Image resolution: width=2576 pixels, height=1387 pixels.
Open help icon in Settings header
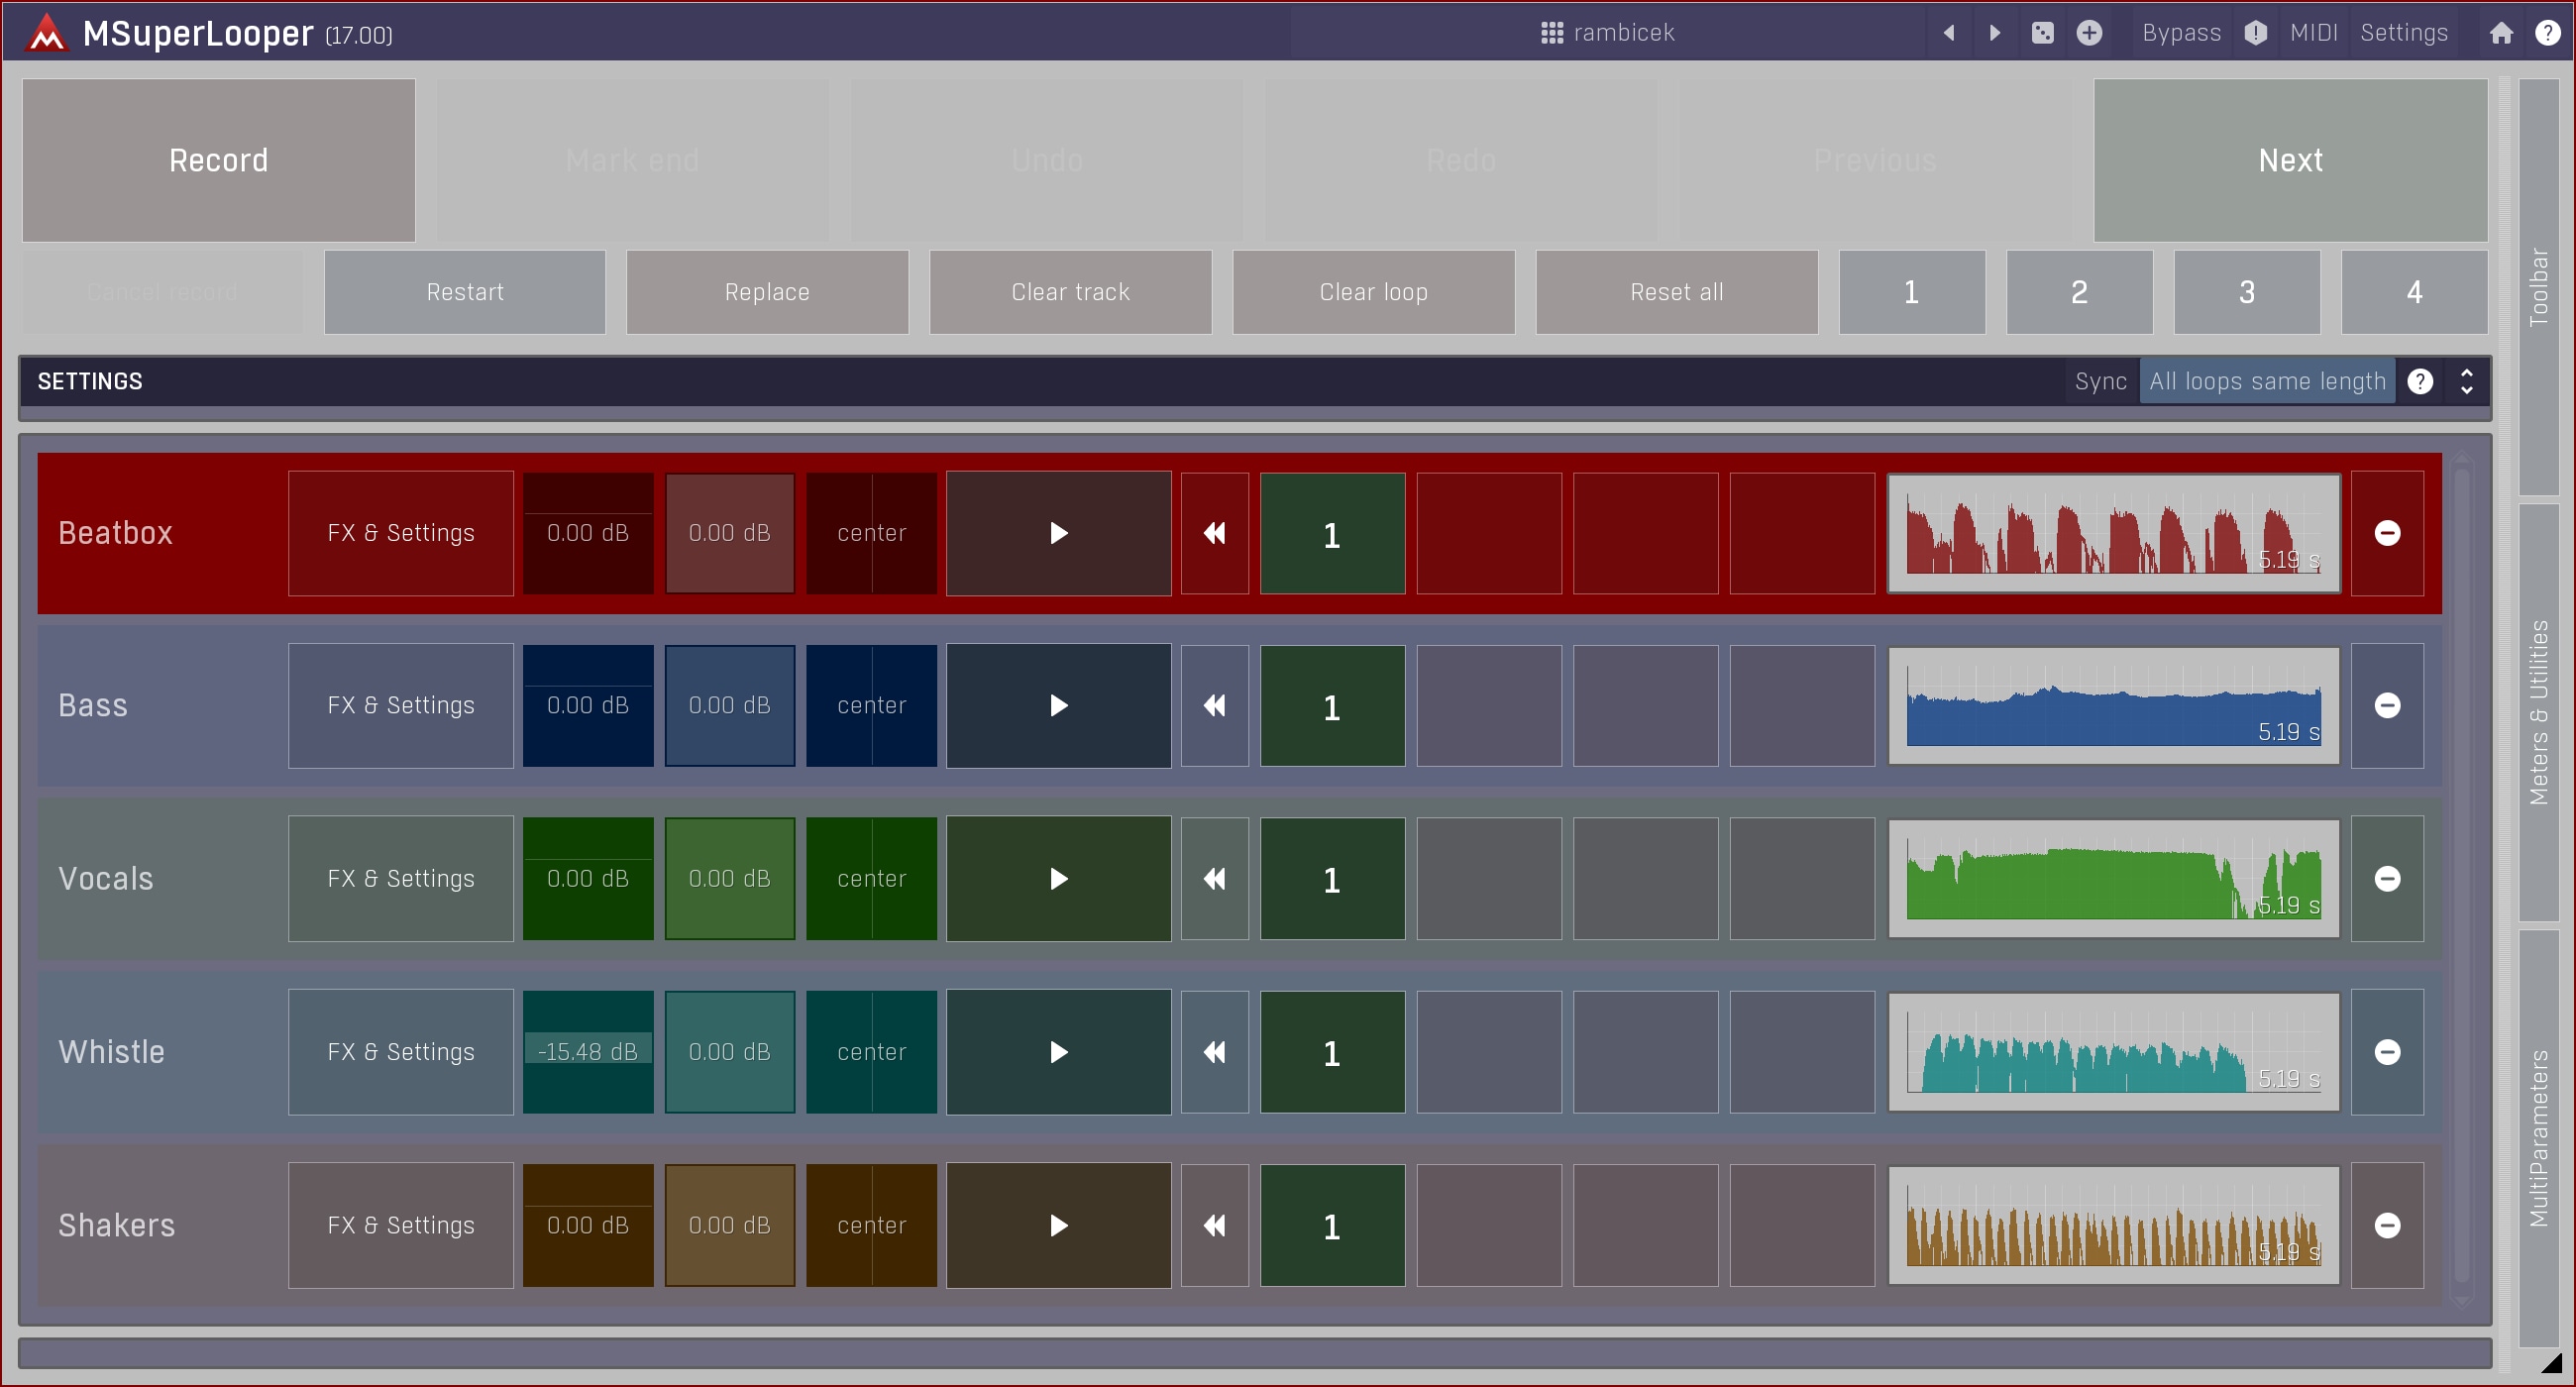[x=2420, y=381]
